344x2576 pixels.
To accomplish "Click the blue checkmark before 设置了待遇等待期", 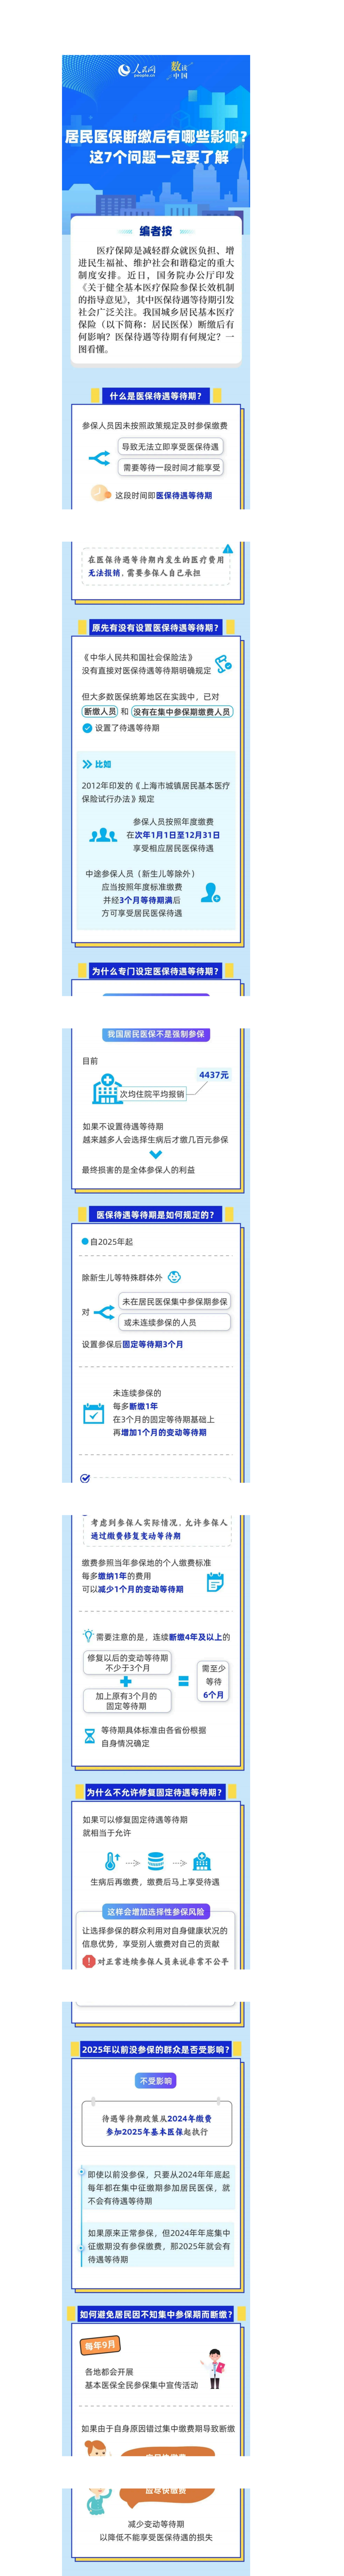I will [87, 728].
